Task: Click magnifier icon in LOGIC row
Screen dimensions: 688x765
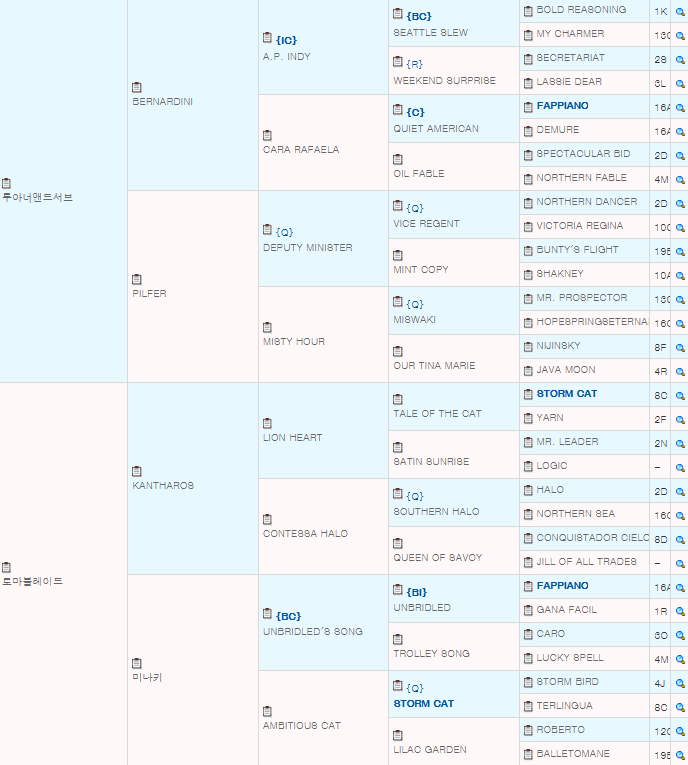Action: coord(680,467)
